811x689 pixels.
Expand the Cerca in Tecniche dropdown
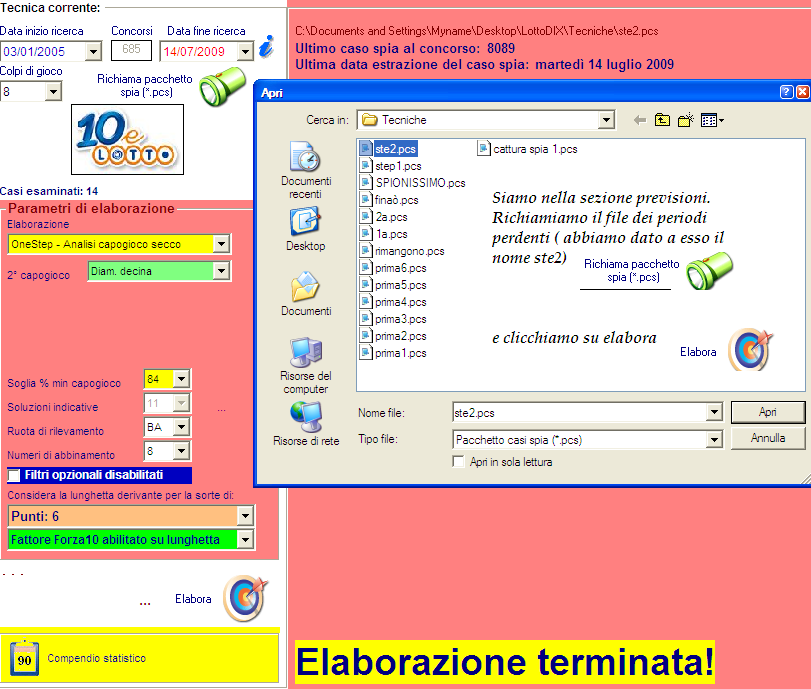(x=606, y=120)
